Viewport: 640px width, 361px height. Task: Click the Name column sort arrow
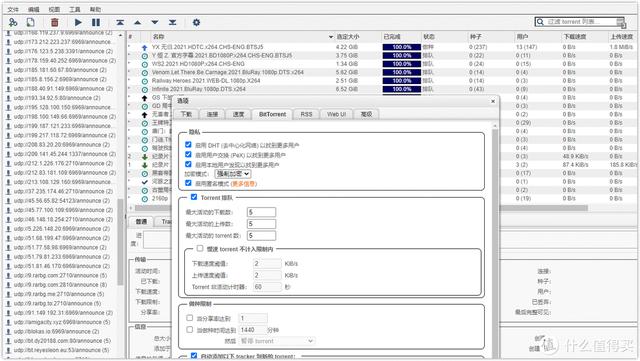coord(331,37)
